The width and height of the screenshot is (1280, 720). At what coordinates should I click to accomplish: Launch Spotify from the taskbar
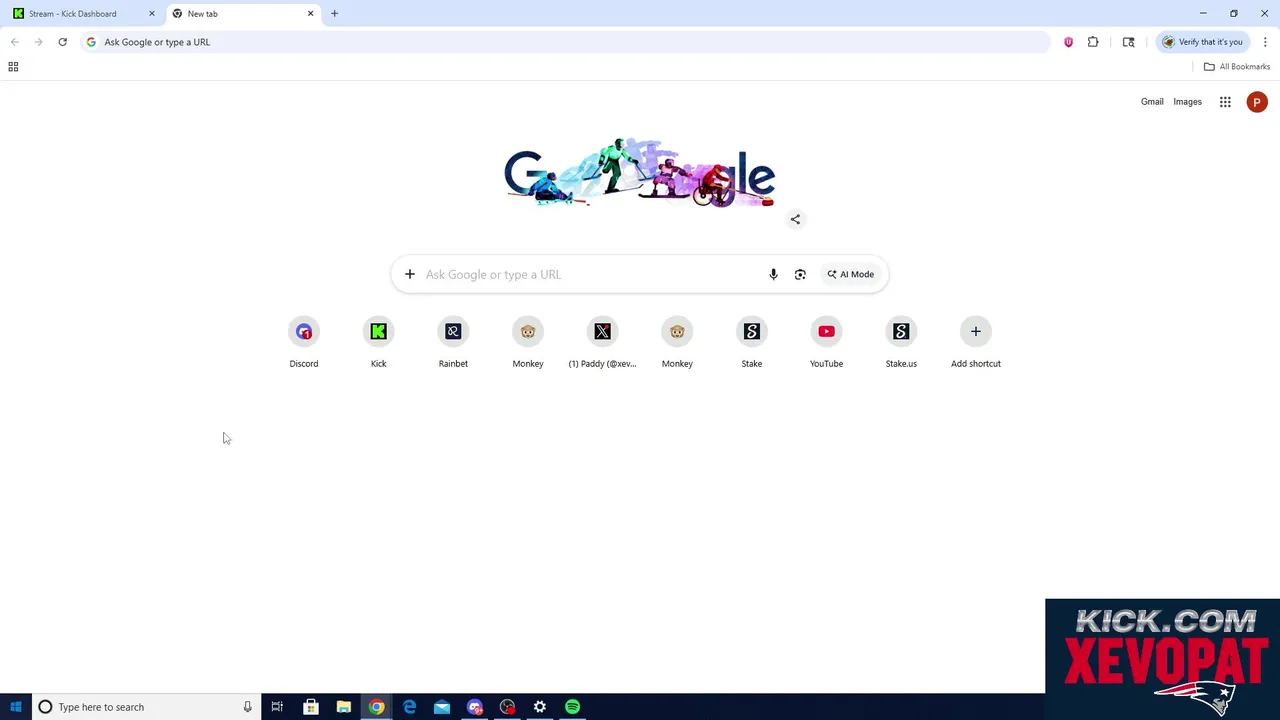(572, 707)
